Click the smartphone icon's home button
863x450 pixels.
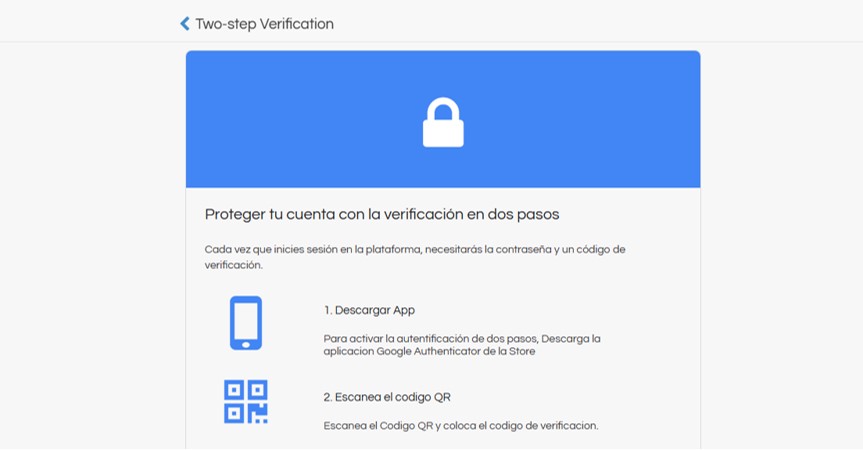click(x=245, y=344)
